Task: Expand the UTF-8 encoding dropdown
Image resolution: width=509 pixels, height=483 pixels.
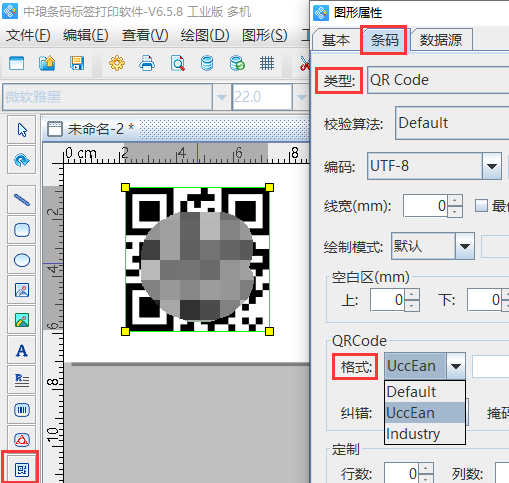Action: click(x=492, y=166)
